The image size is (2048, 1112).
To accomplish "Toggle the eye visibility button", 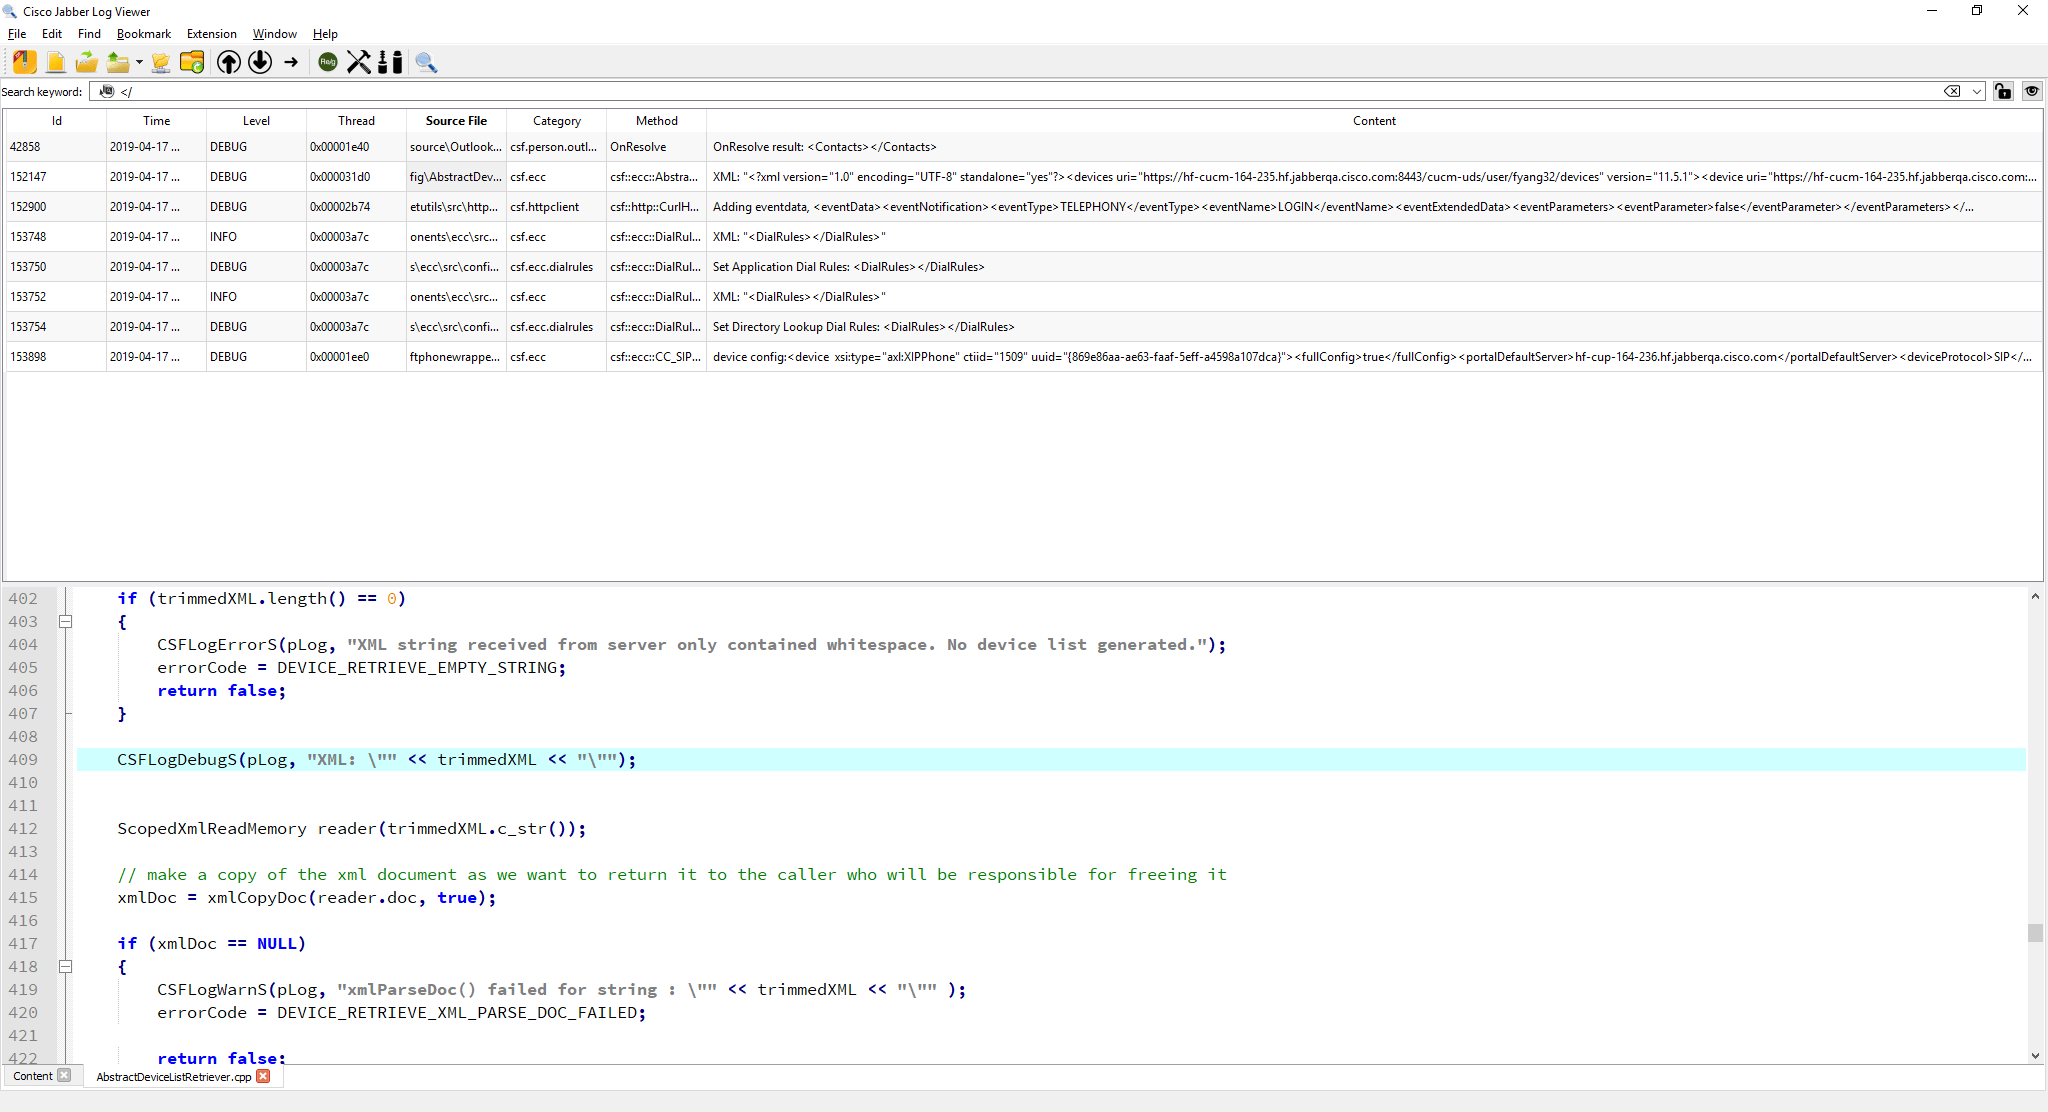I will pos(2032,91).
